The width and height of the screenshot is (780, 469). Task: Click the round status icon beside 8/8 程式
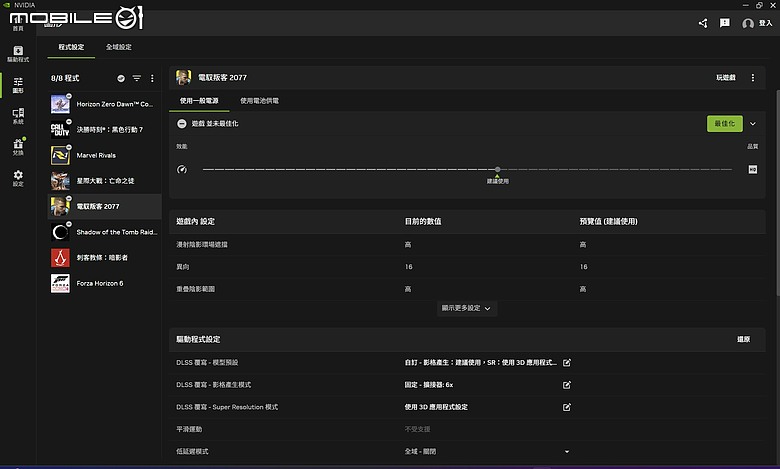[121, 78]
